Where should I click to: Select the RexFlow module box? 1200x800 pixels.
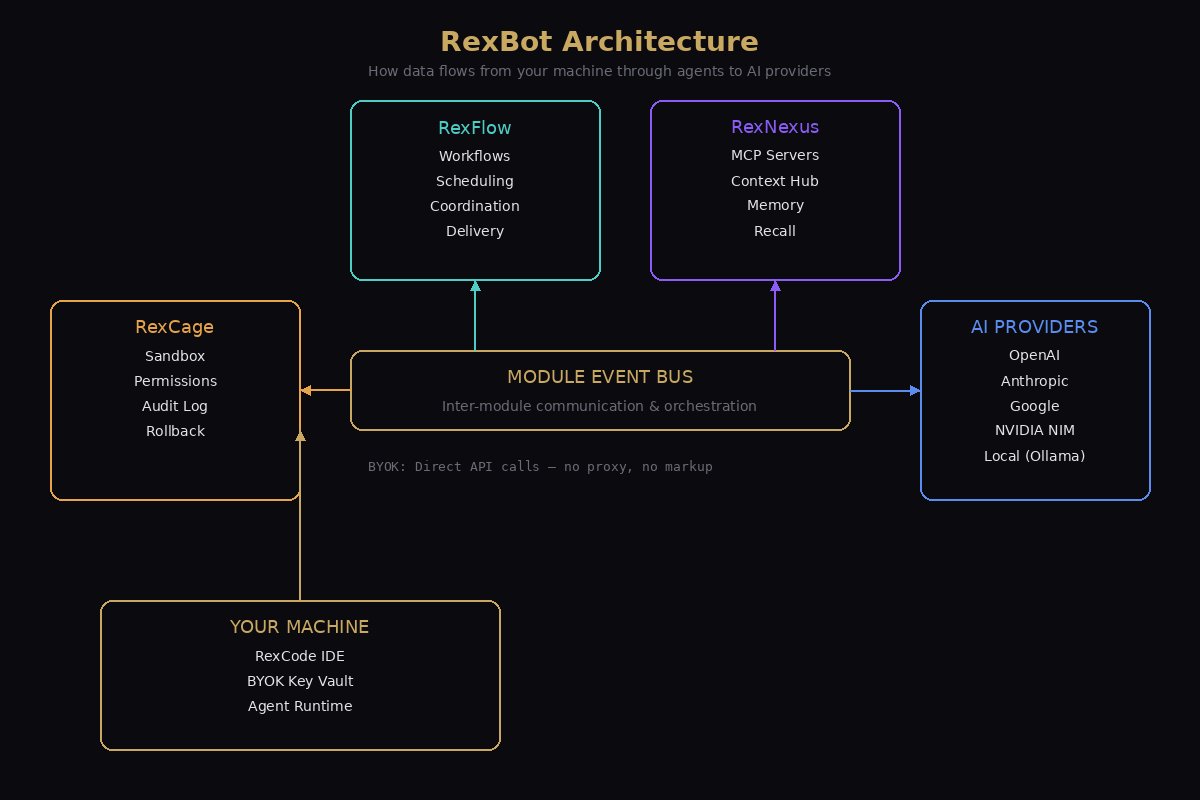pos(475,128)
